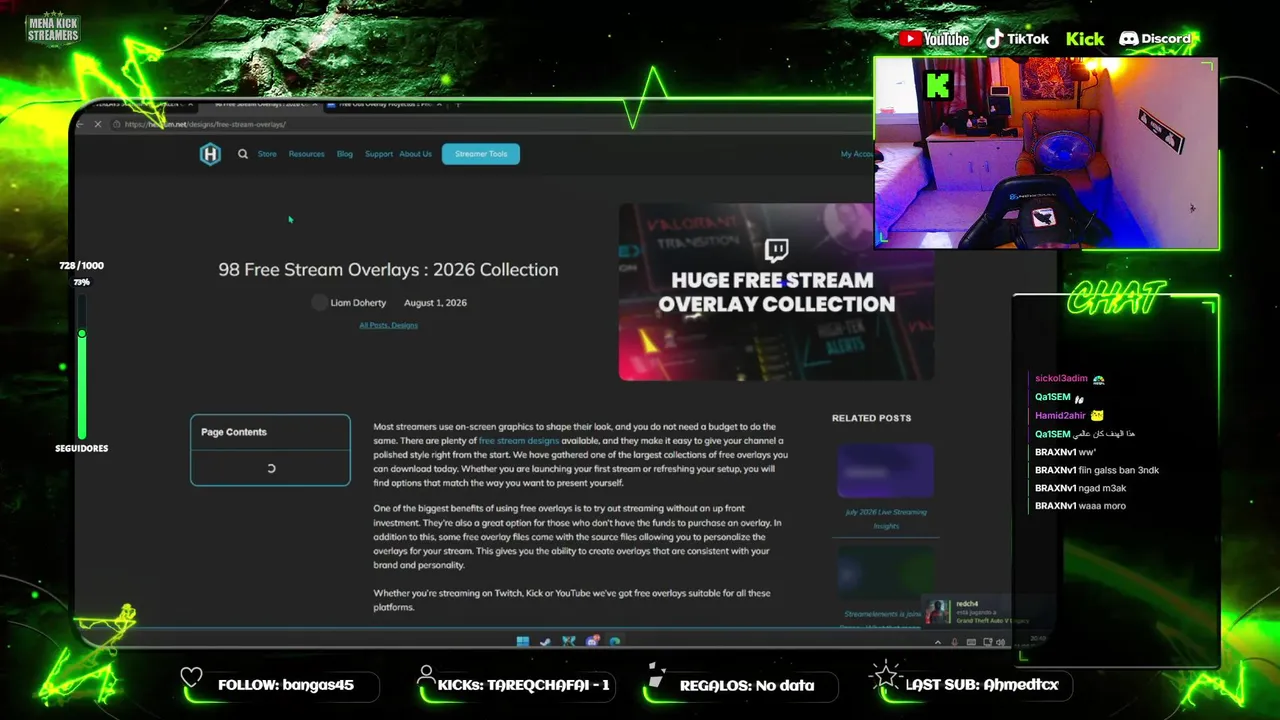Image resolution: width=1280 pixels, height=720 pixels.
Task: Click chat username Hamid2ahir
Action: coord(1060,416)
